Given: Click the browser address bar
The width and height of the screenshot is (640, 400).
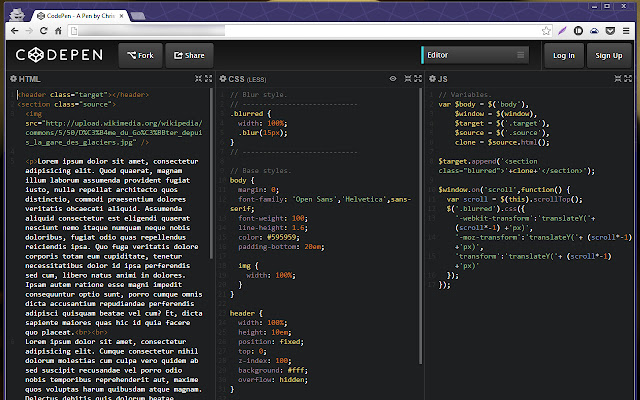Looking at the screenshot, I should tap(300, 31).
